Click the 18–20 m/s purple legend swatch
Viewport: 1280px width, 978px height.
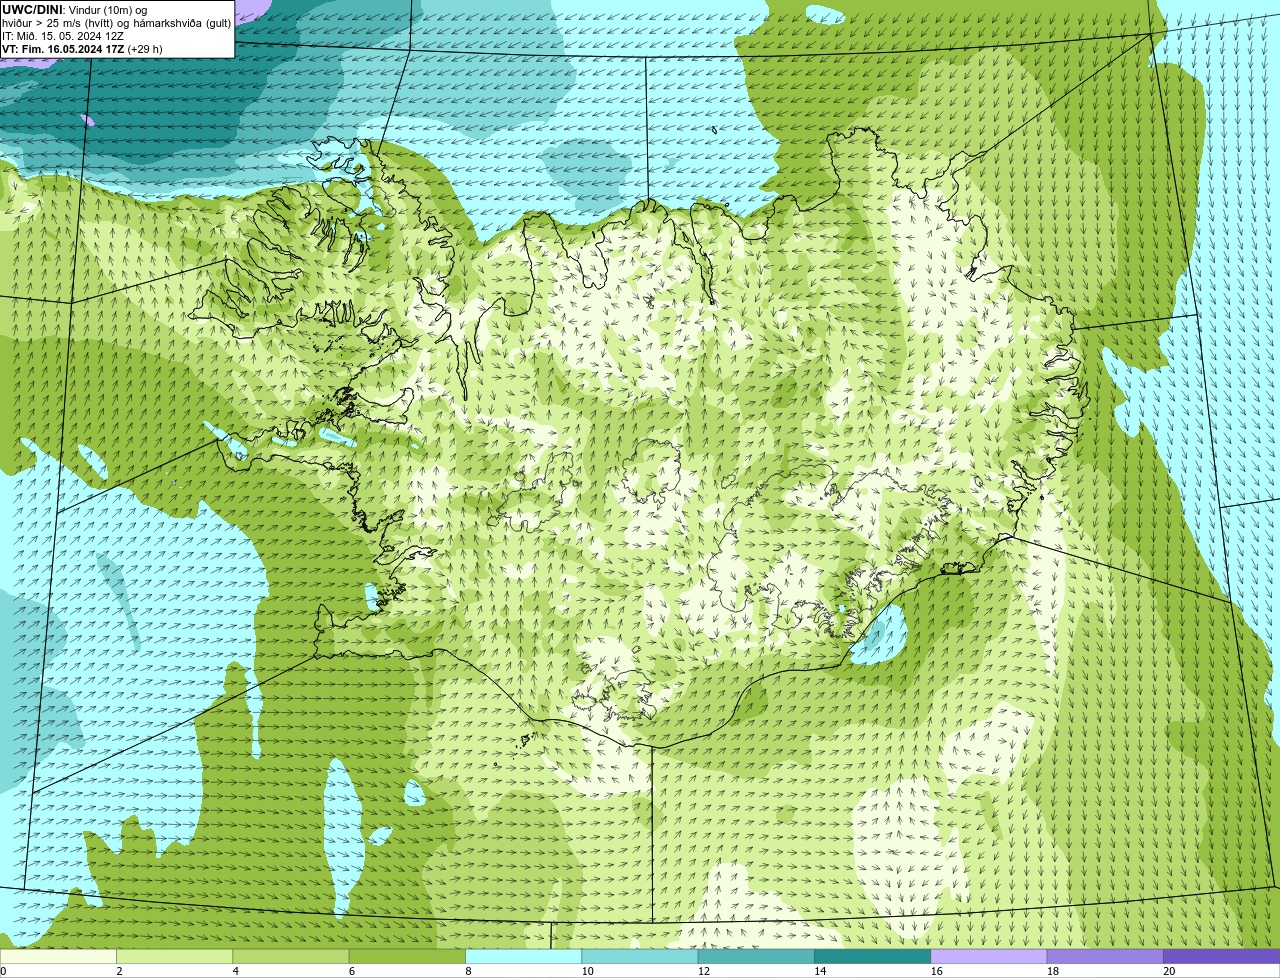1105,956
